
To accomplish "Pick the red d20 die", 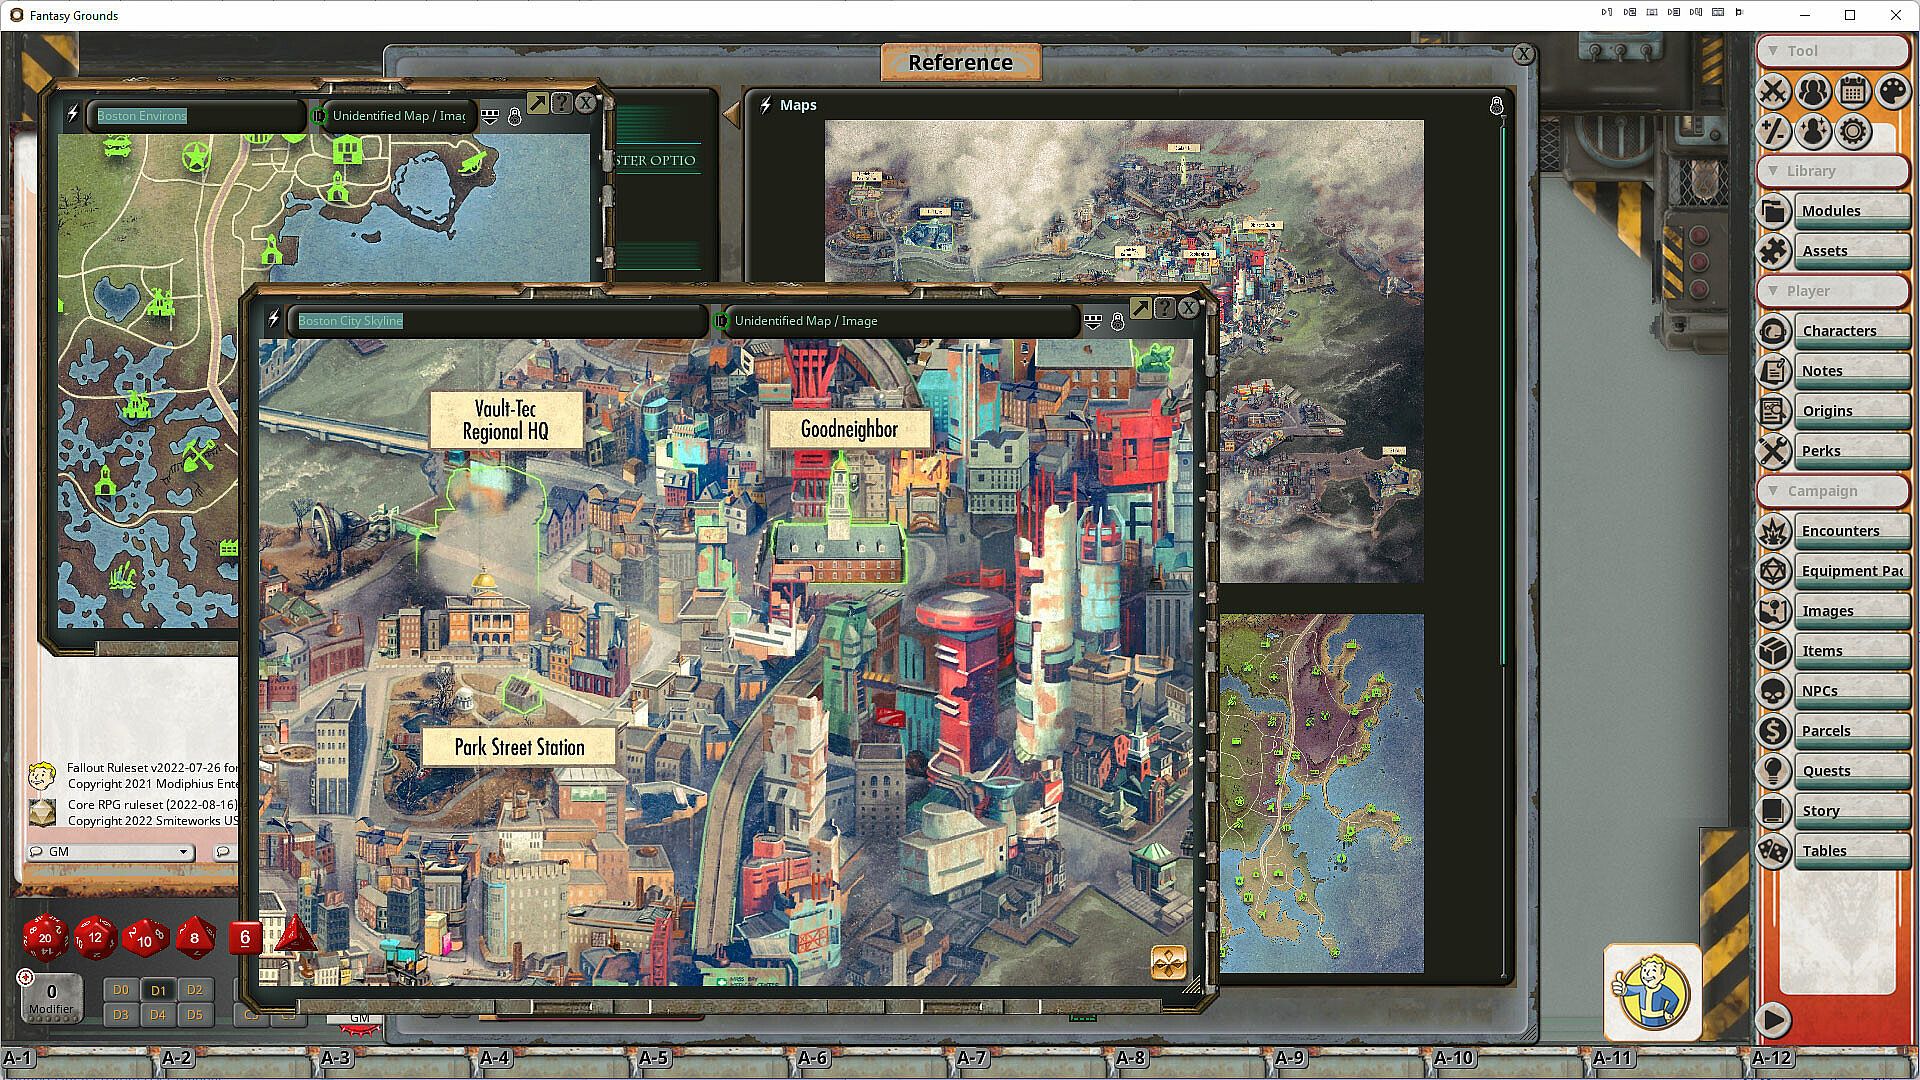I will click(x=45, y=937).
